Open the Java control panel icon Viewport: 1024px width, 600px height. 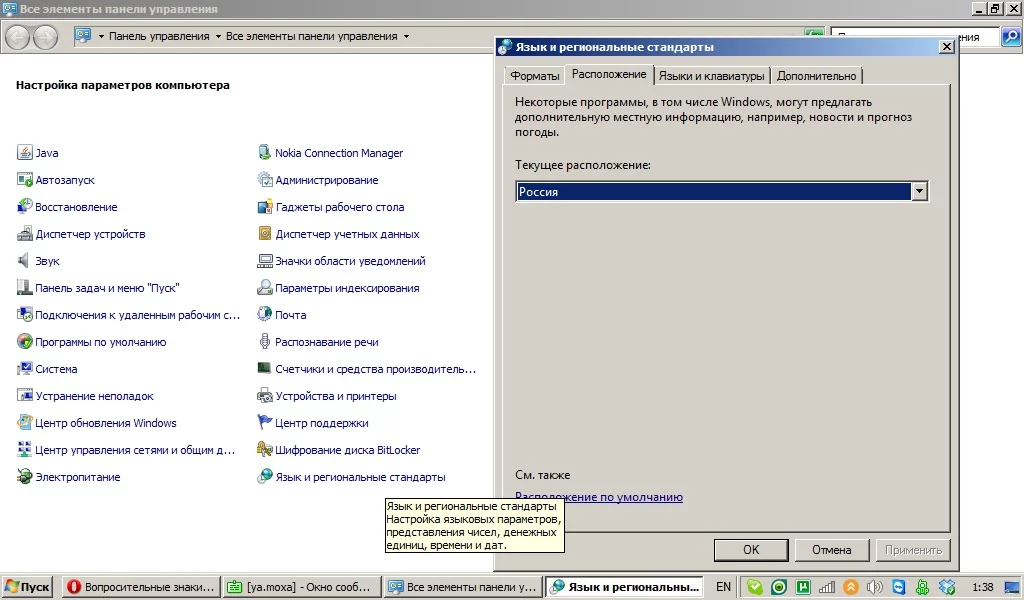coord(25,153)
